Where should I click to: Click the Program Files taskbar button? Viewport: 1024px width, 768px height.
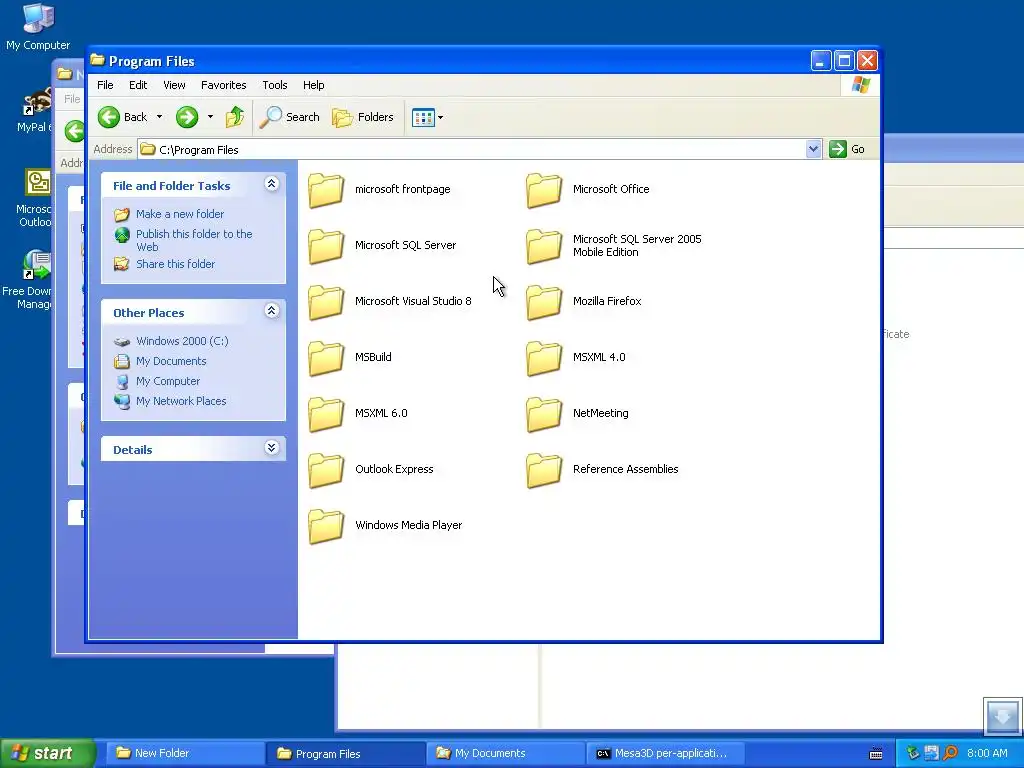[x=344, y=754]
